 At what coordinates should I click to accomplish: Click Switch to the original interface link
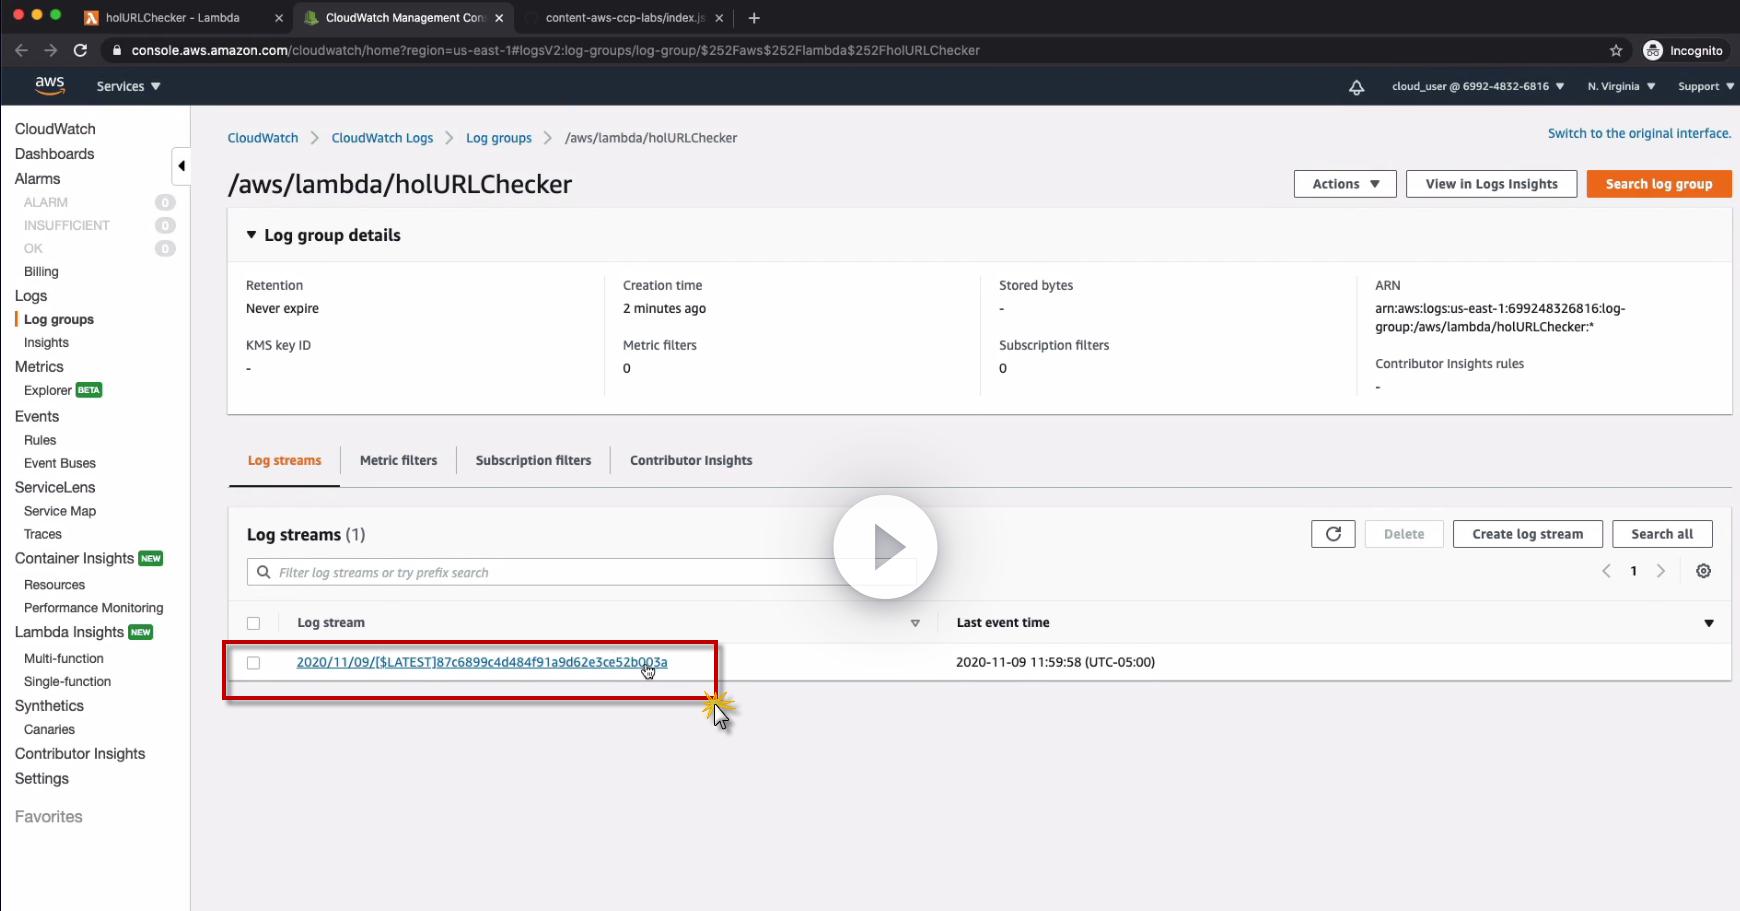[x=1639, y=134]
